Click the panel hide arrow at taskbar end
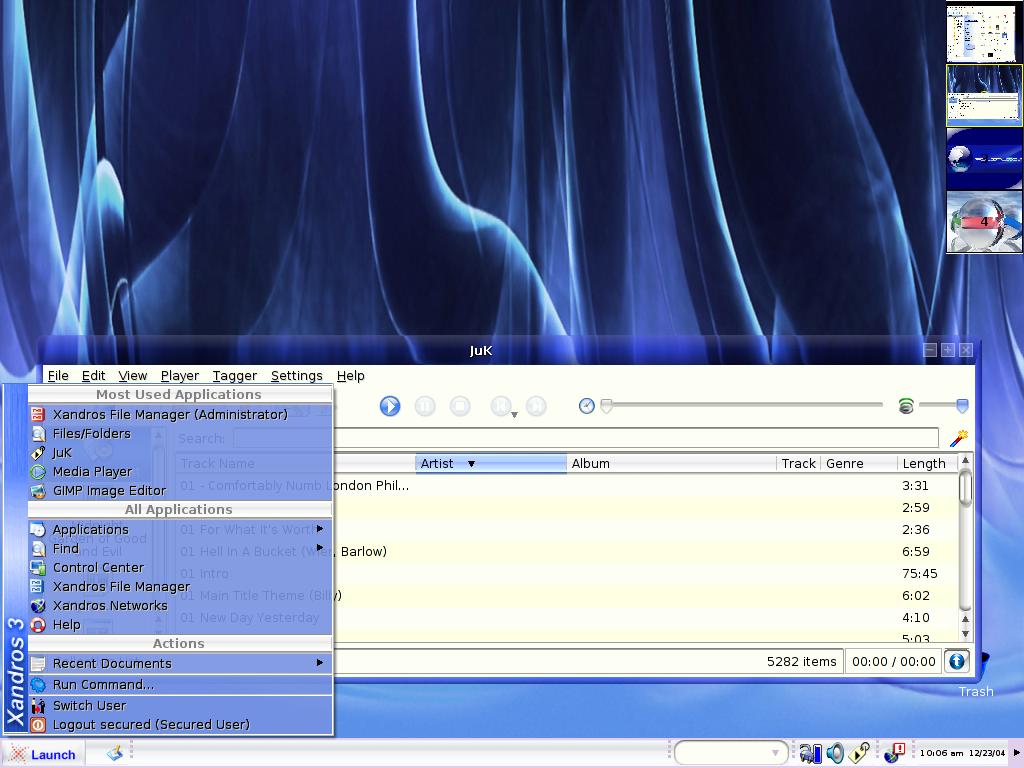The height and width of the screenshot is (768, 1024). (x=1016, y=752)
